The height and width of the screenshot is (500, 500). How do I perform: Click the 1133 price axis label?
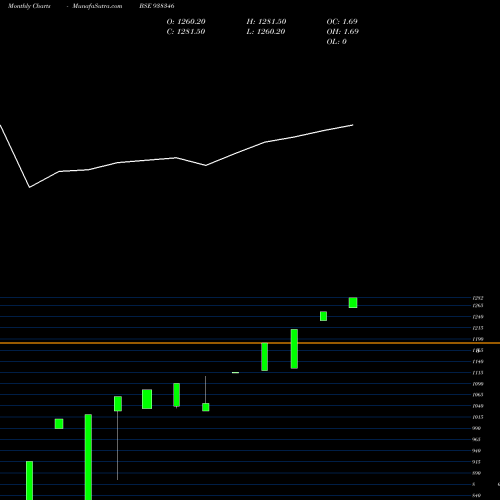[478, 373]
